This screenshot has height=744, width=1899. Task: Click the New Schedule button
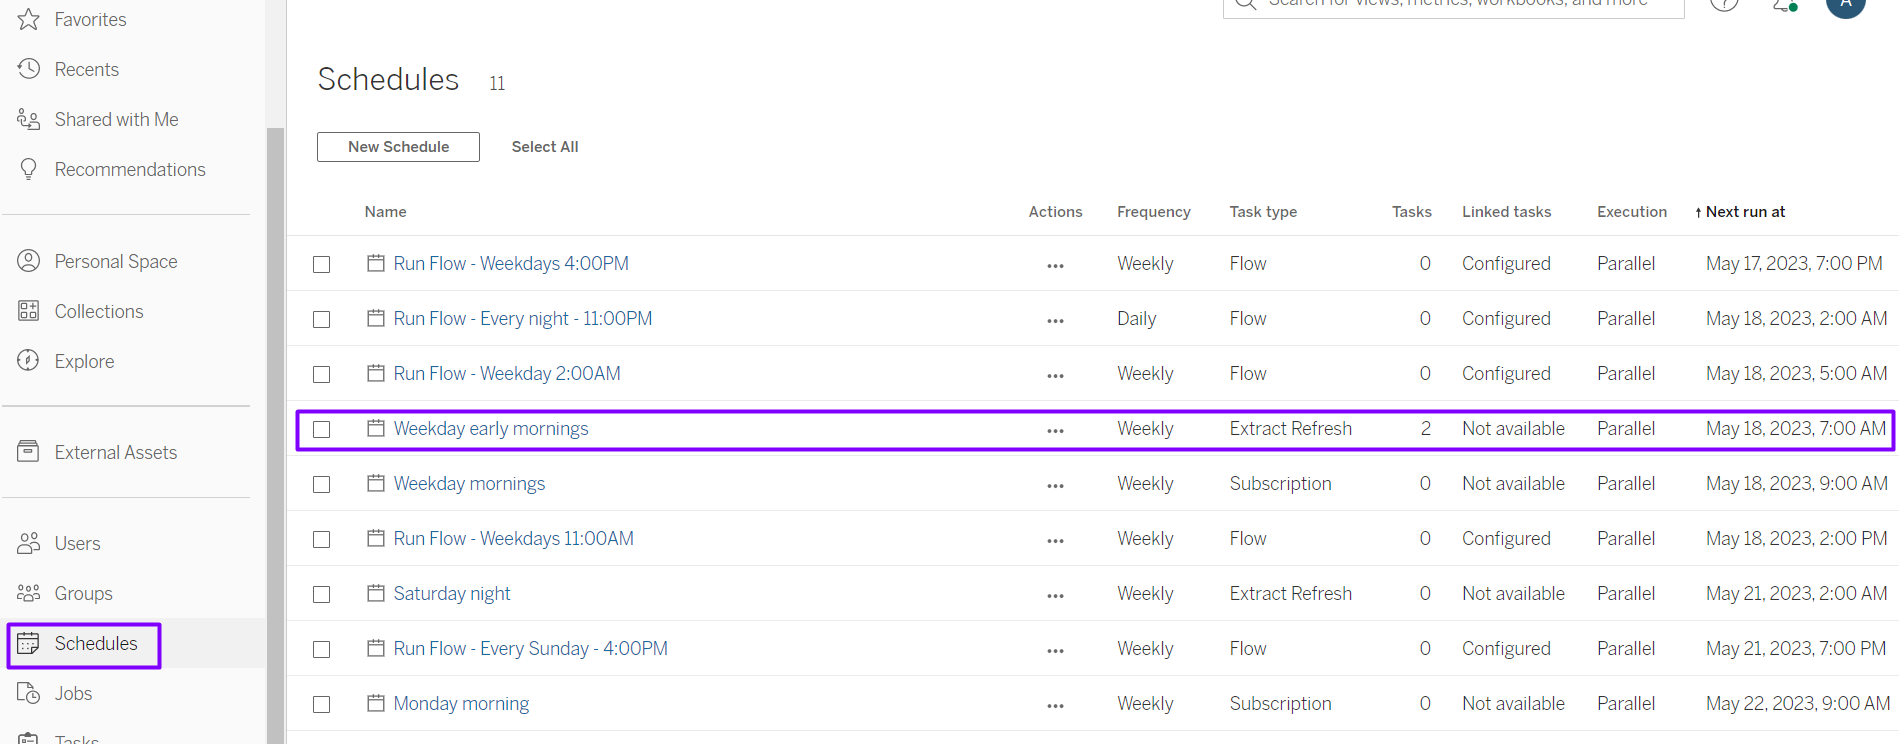[x=398, y=147]
